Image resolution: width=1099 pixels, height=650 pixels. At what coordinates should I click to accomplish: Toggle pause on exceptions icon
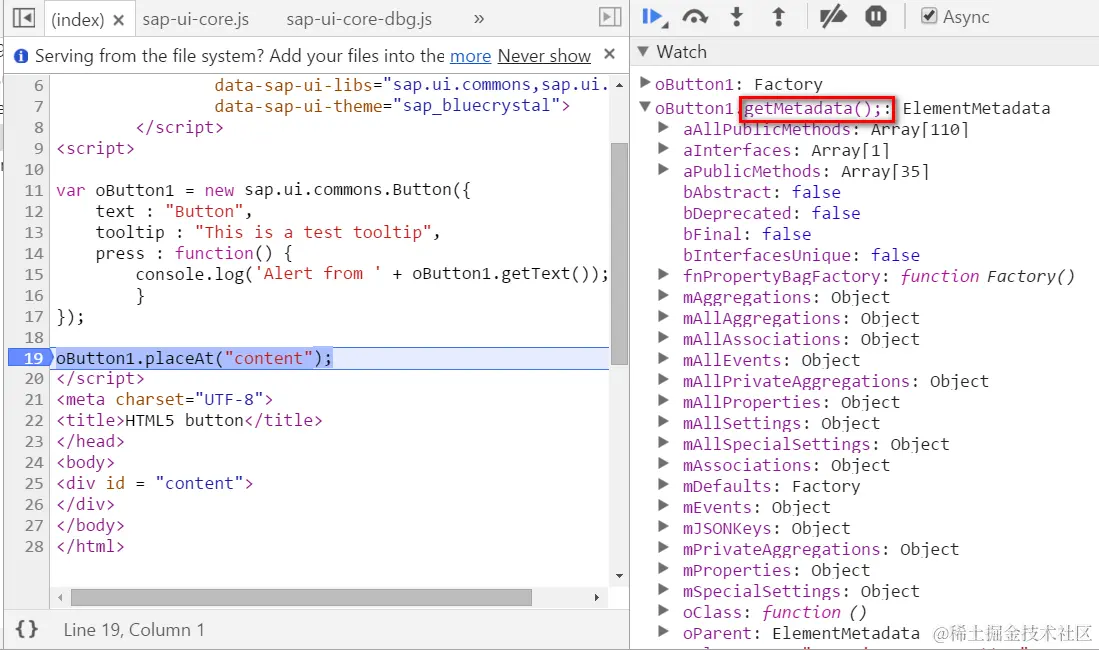(875, 16)
